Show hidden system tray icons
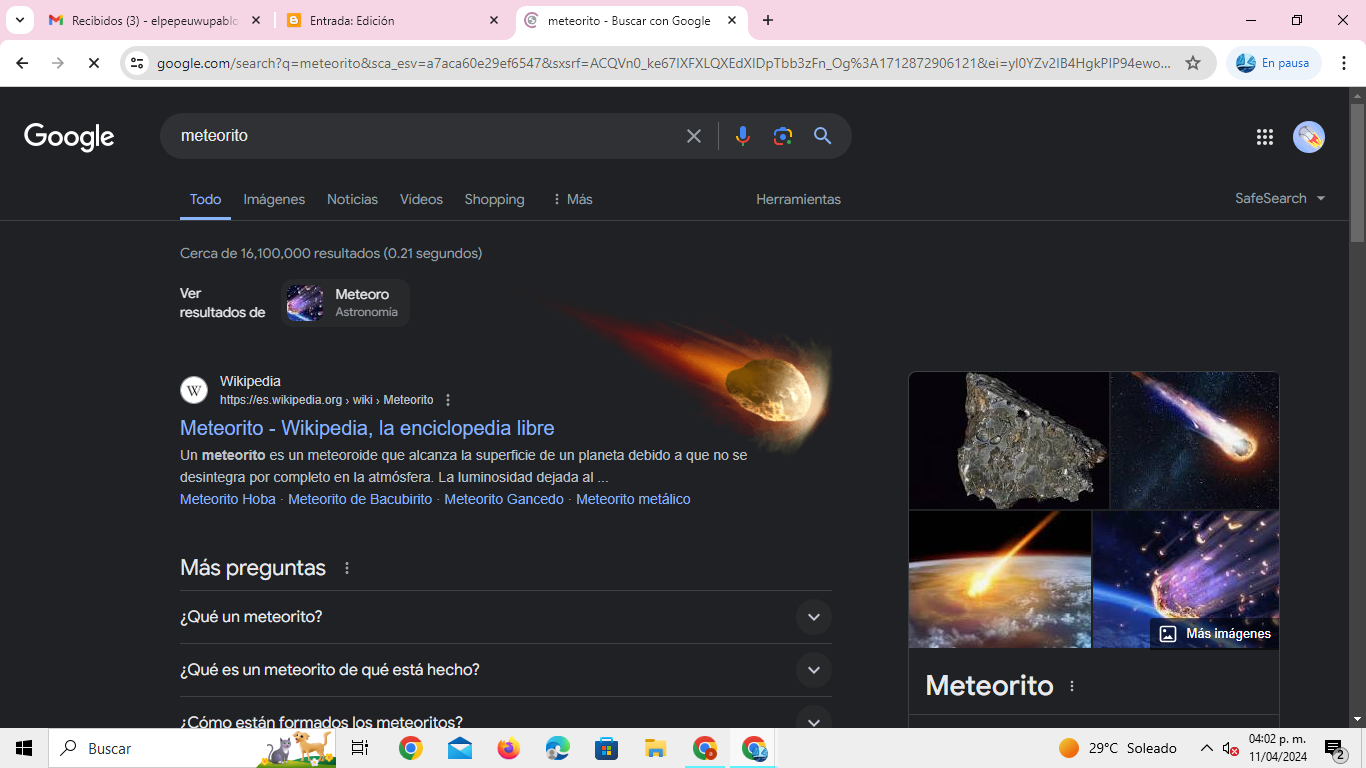Viewport: 1366px width, 768px height. (x=1207, y=748)
